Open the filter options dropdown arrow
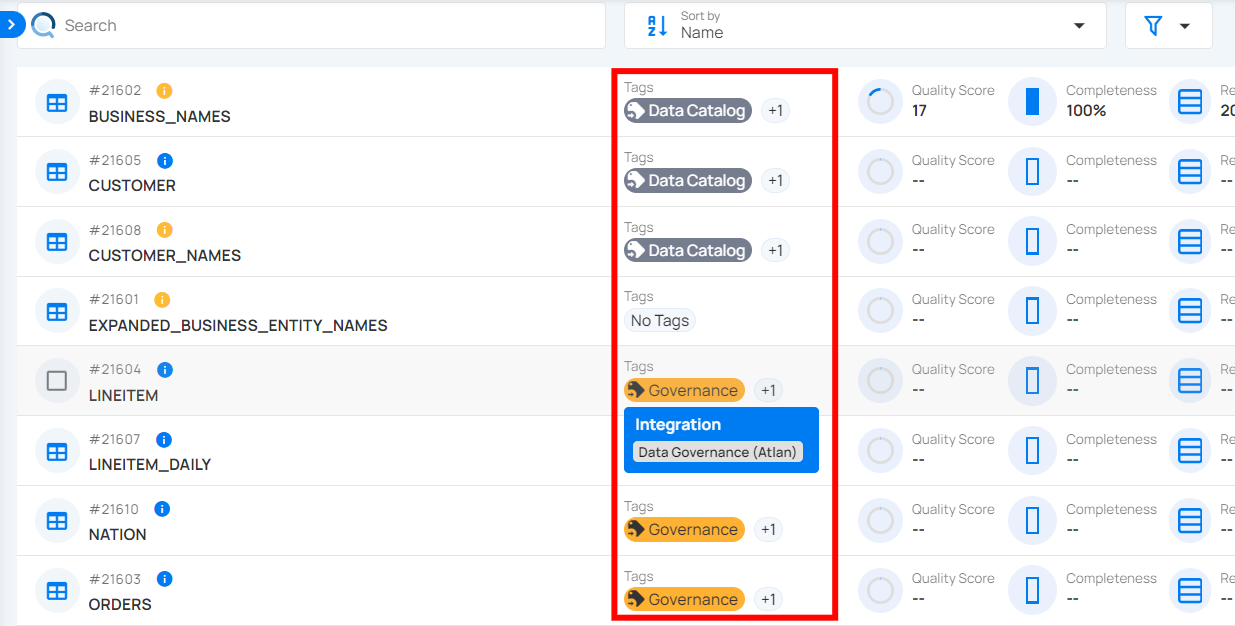Viewport: 1235px width, 626px height. tap(1183, 25)
